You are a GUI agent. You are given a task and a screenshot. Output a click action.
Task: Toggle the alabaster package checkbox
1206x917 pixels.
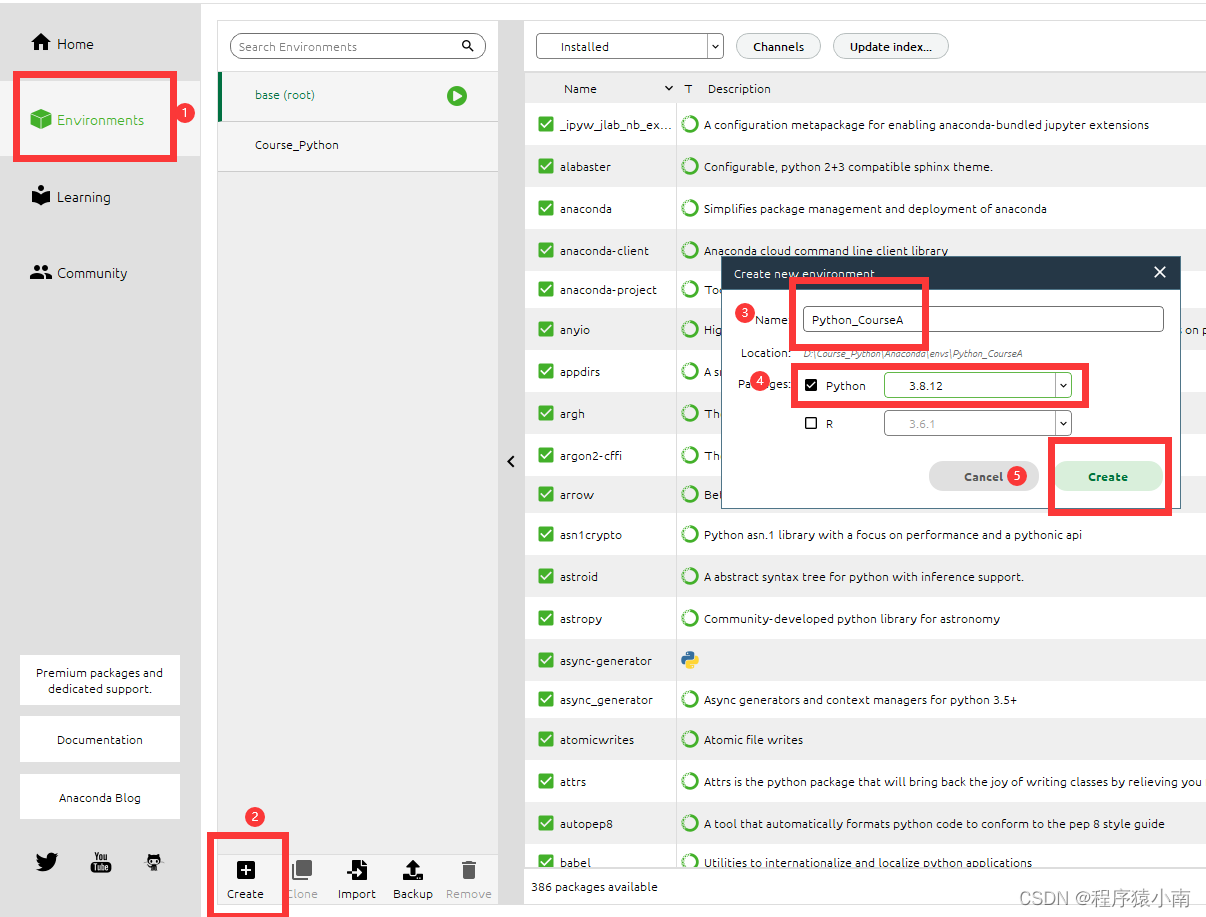point(546,166)
